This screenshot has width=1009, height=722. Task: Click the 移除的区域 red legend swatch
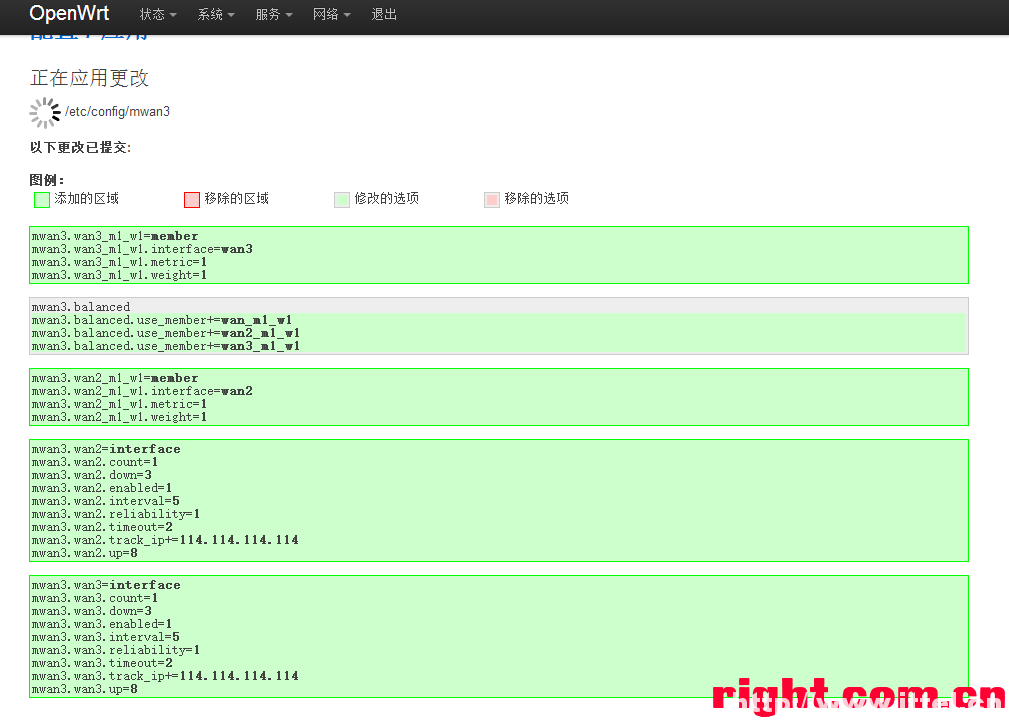tap(192, 199)
